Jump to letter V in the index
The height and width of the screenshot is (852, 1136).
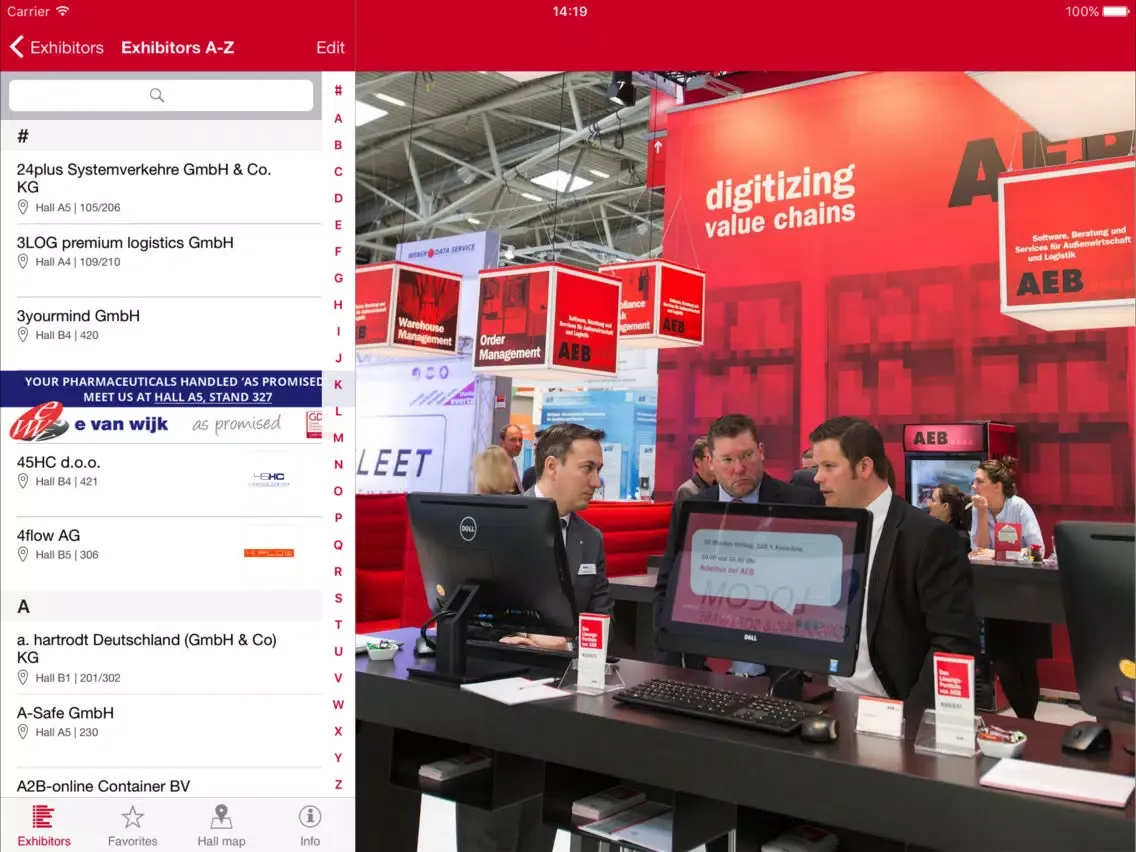click(338, 678)
